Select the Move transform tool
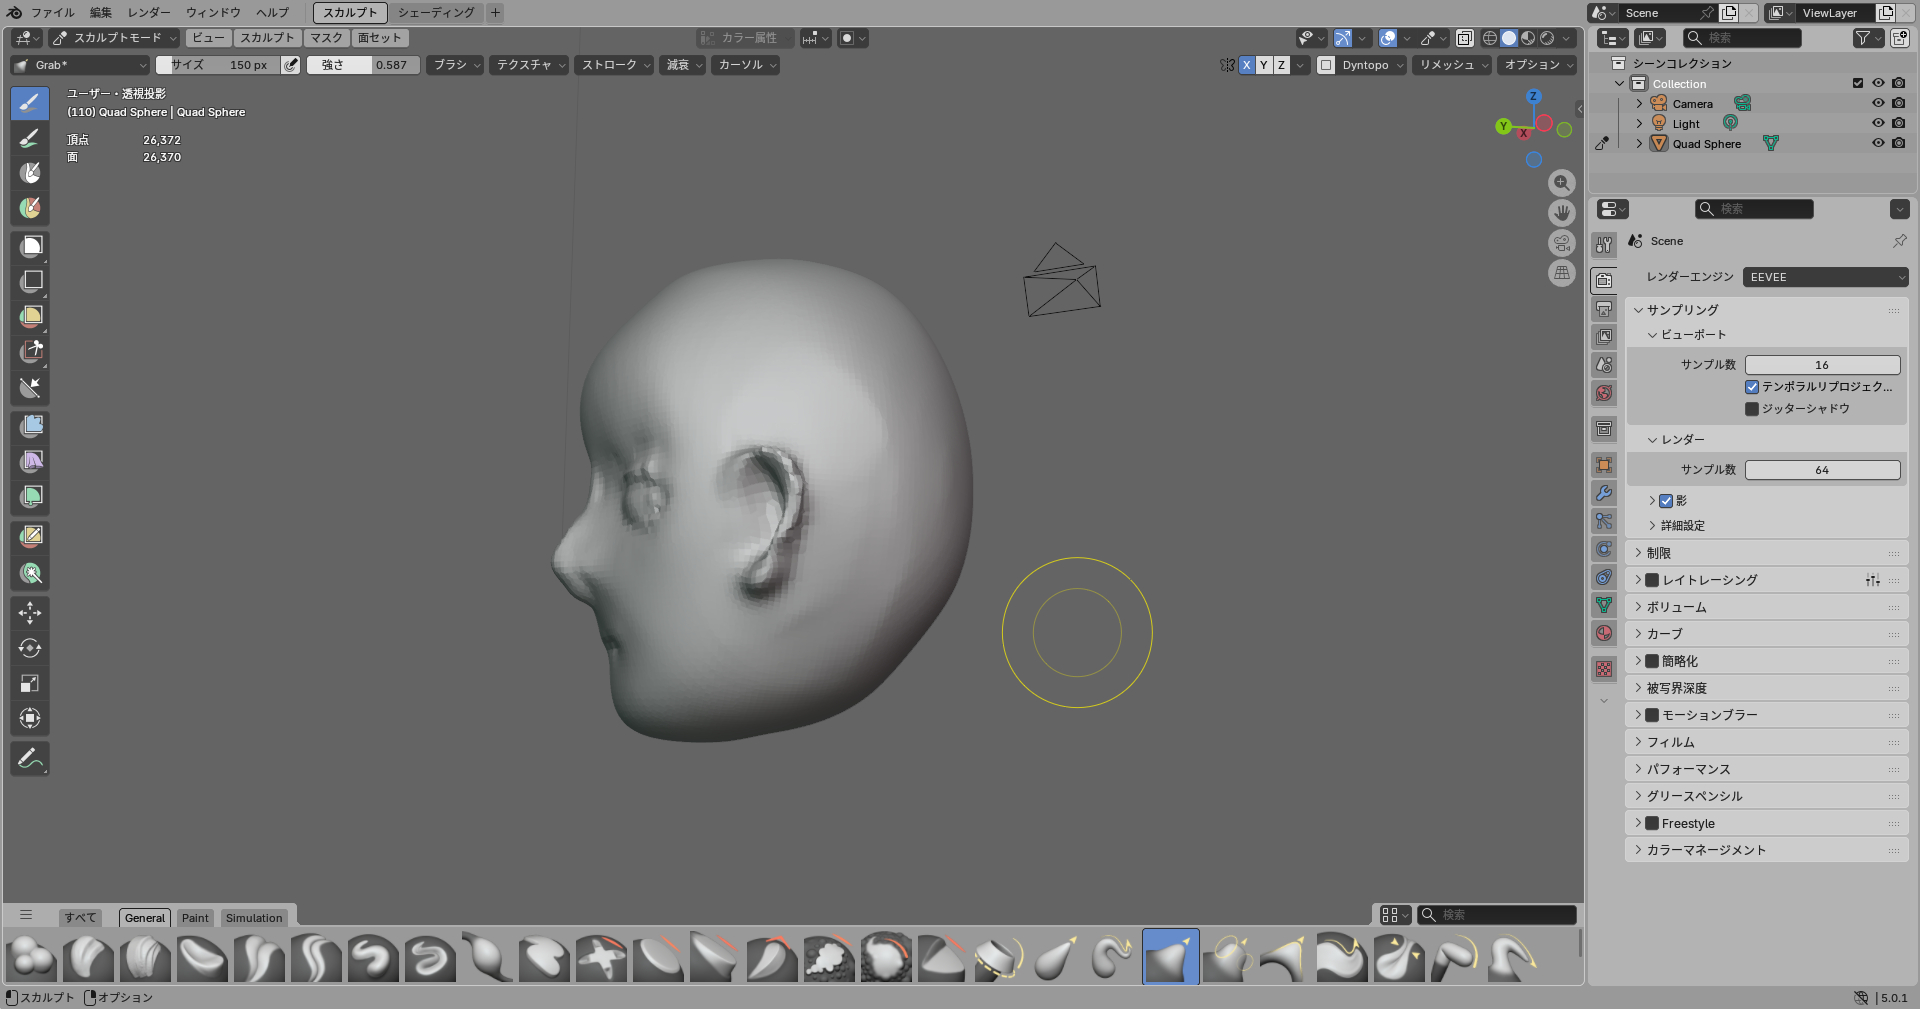The height and width of the screenshot is (1009, 1920). pos(30,612)
